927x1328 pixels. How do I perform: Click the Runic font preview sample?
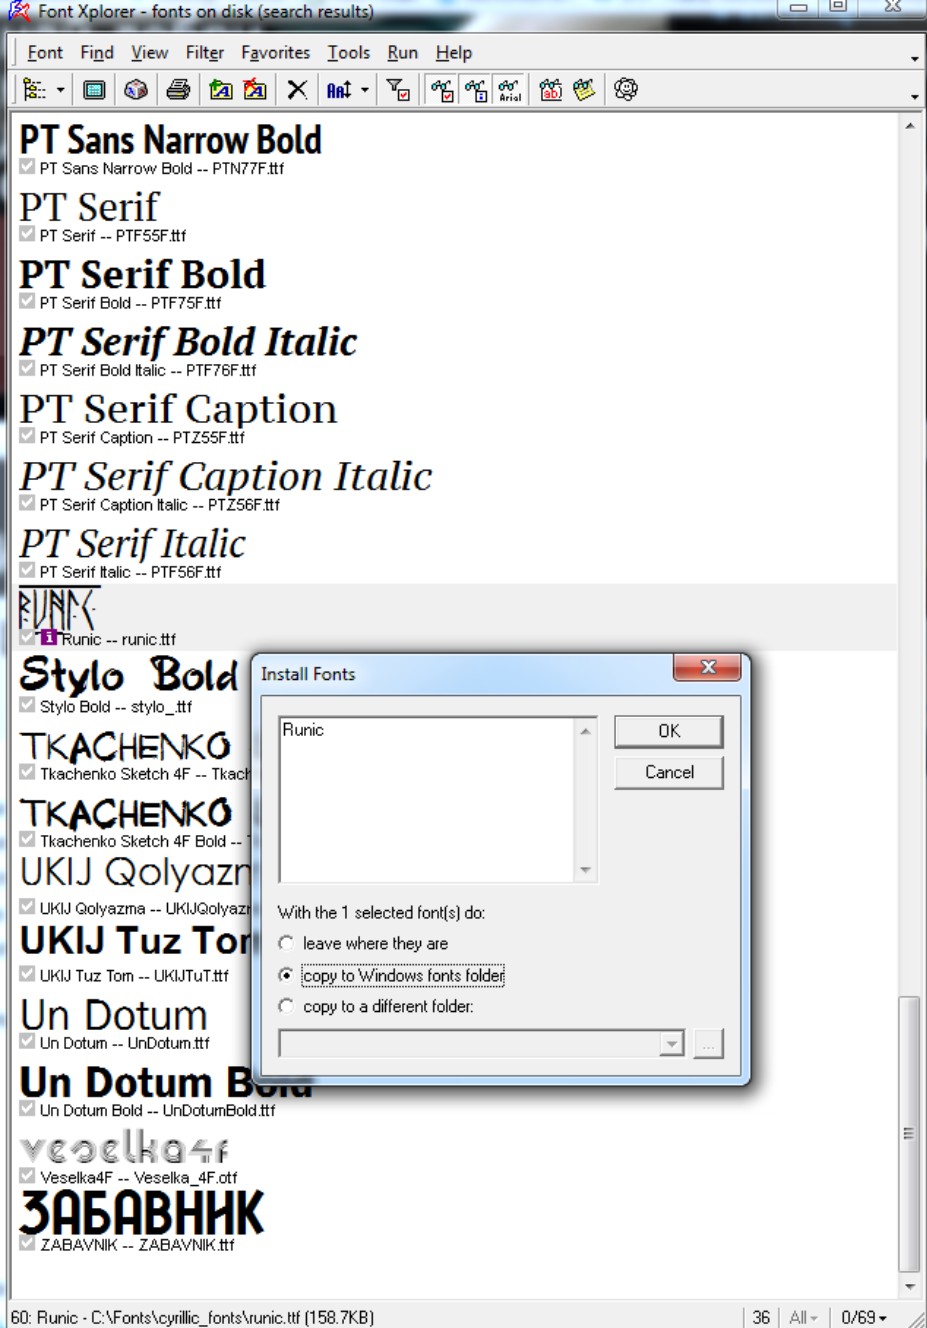coord(58,608)
